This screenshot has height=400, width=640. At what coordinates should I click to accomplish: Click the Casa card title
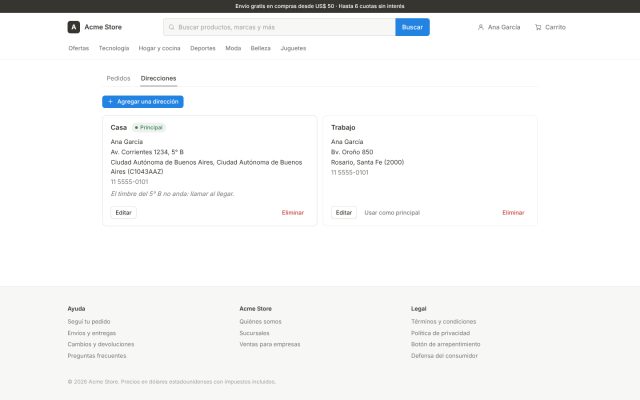(118, 127)
